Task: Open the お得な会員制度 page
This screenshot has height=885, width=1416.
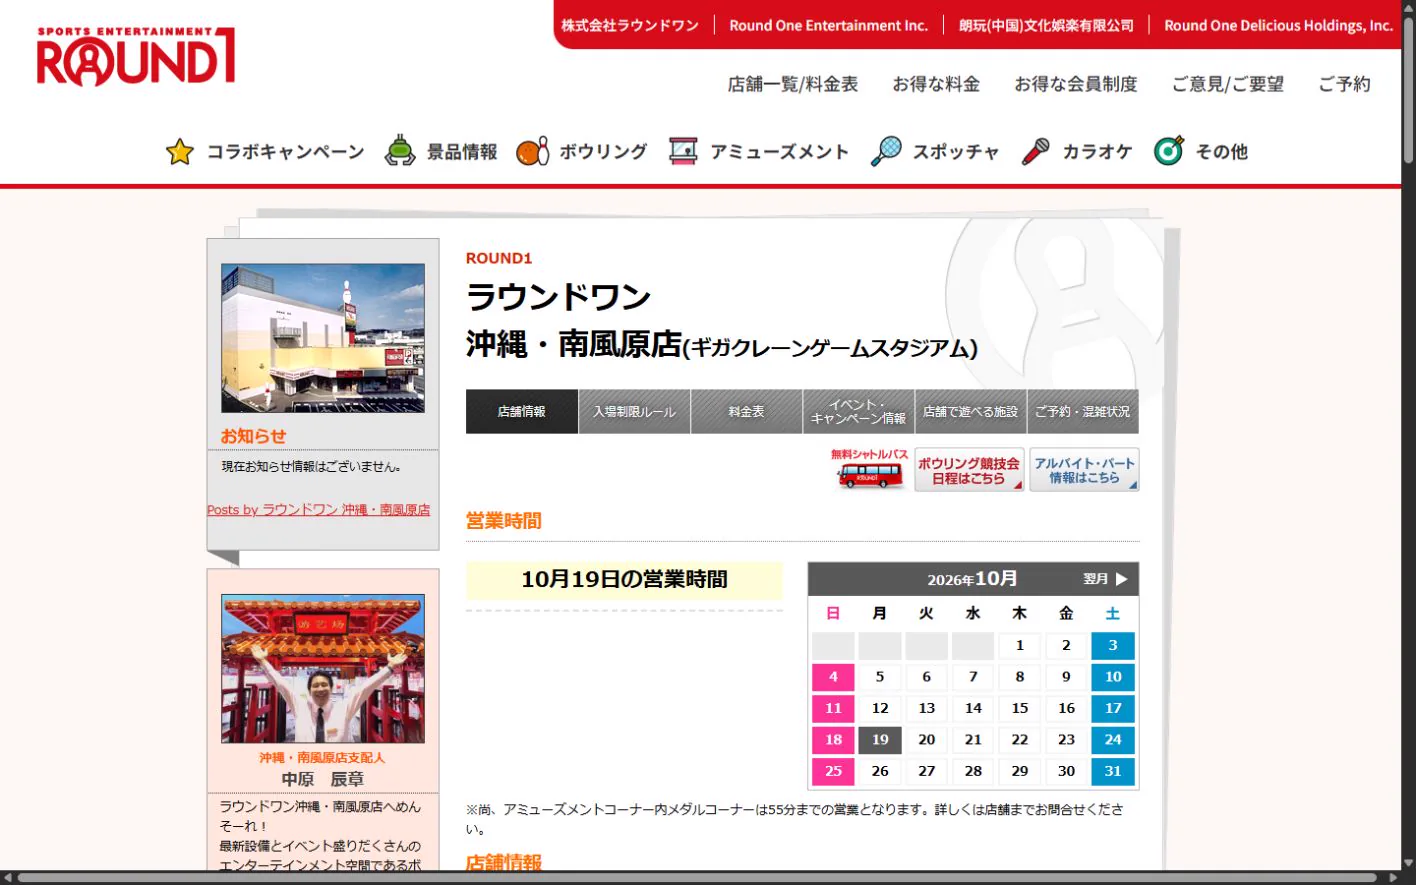Action: click(1076, 84)
